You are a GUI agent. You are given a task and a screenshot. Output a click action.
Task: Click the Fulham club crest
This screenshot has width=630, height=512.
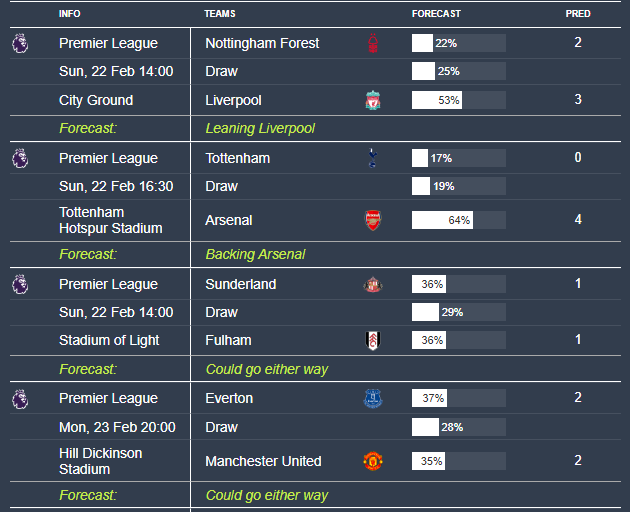[x=373, y=340]
